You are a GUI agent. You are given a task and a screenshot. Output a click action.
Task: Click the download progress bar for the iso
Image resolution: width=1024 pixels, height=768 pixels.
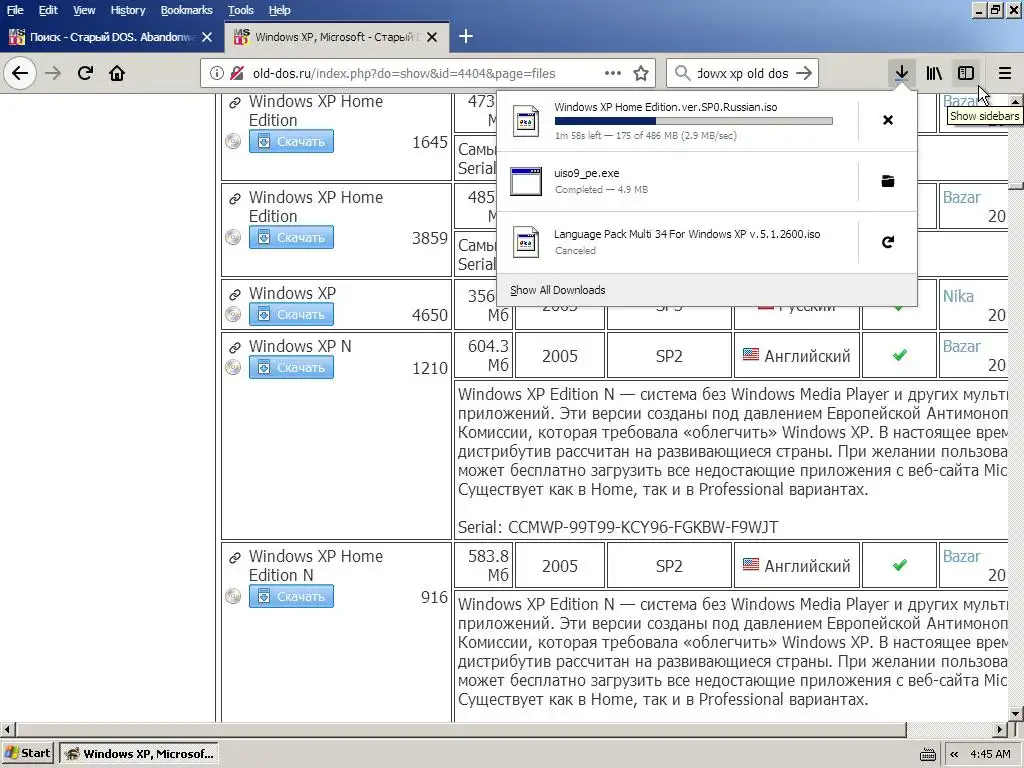[x=694, y=121]
